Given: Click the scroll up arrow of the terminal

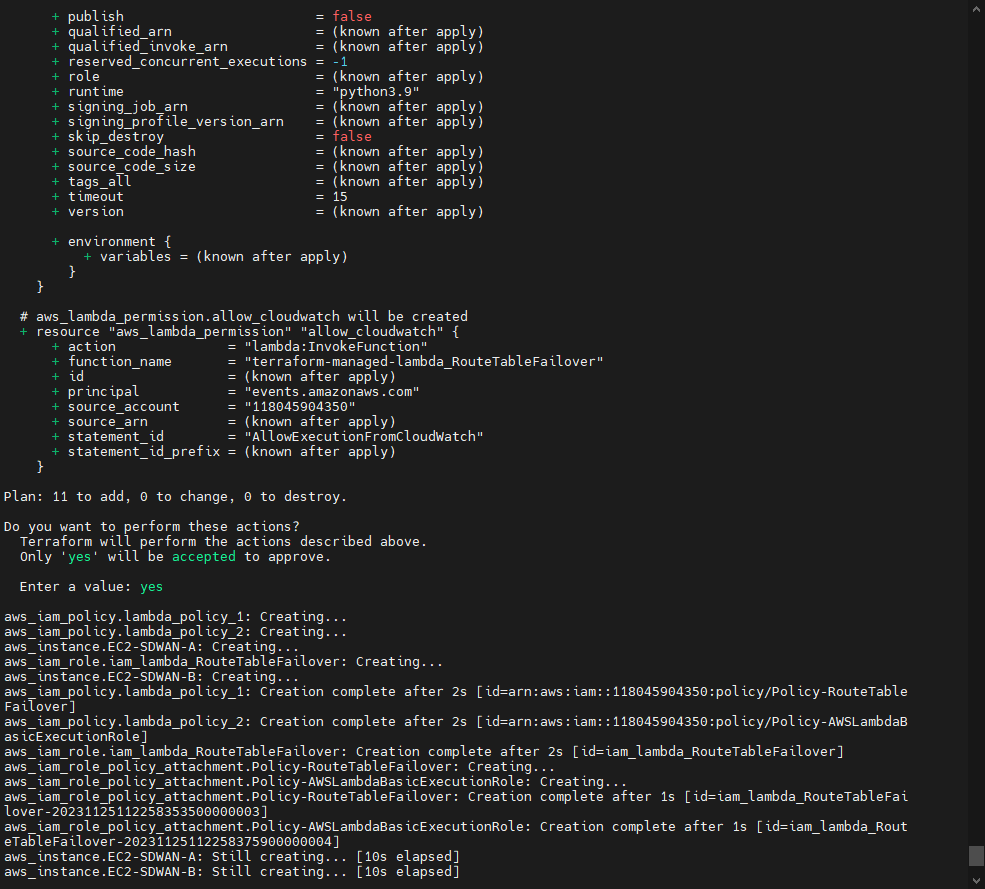Looking at the screenshot, I should (976, 8).
